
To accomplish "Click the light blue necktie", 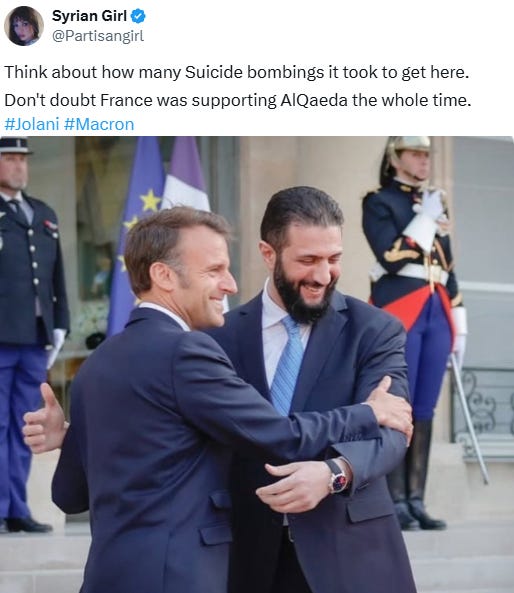I will pos(288,365).
